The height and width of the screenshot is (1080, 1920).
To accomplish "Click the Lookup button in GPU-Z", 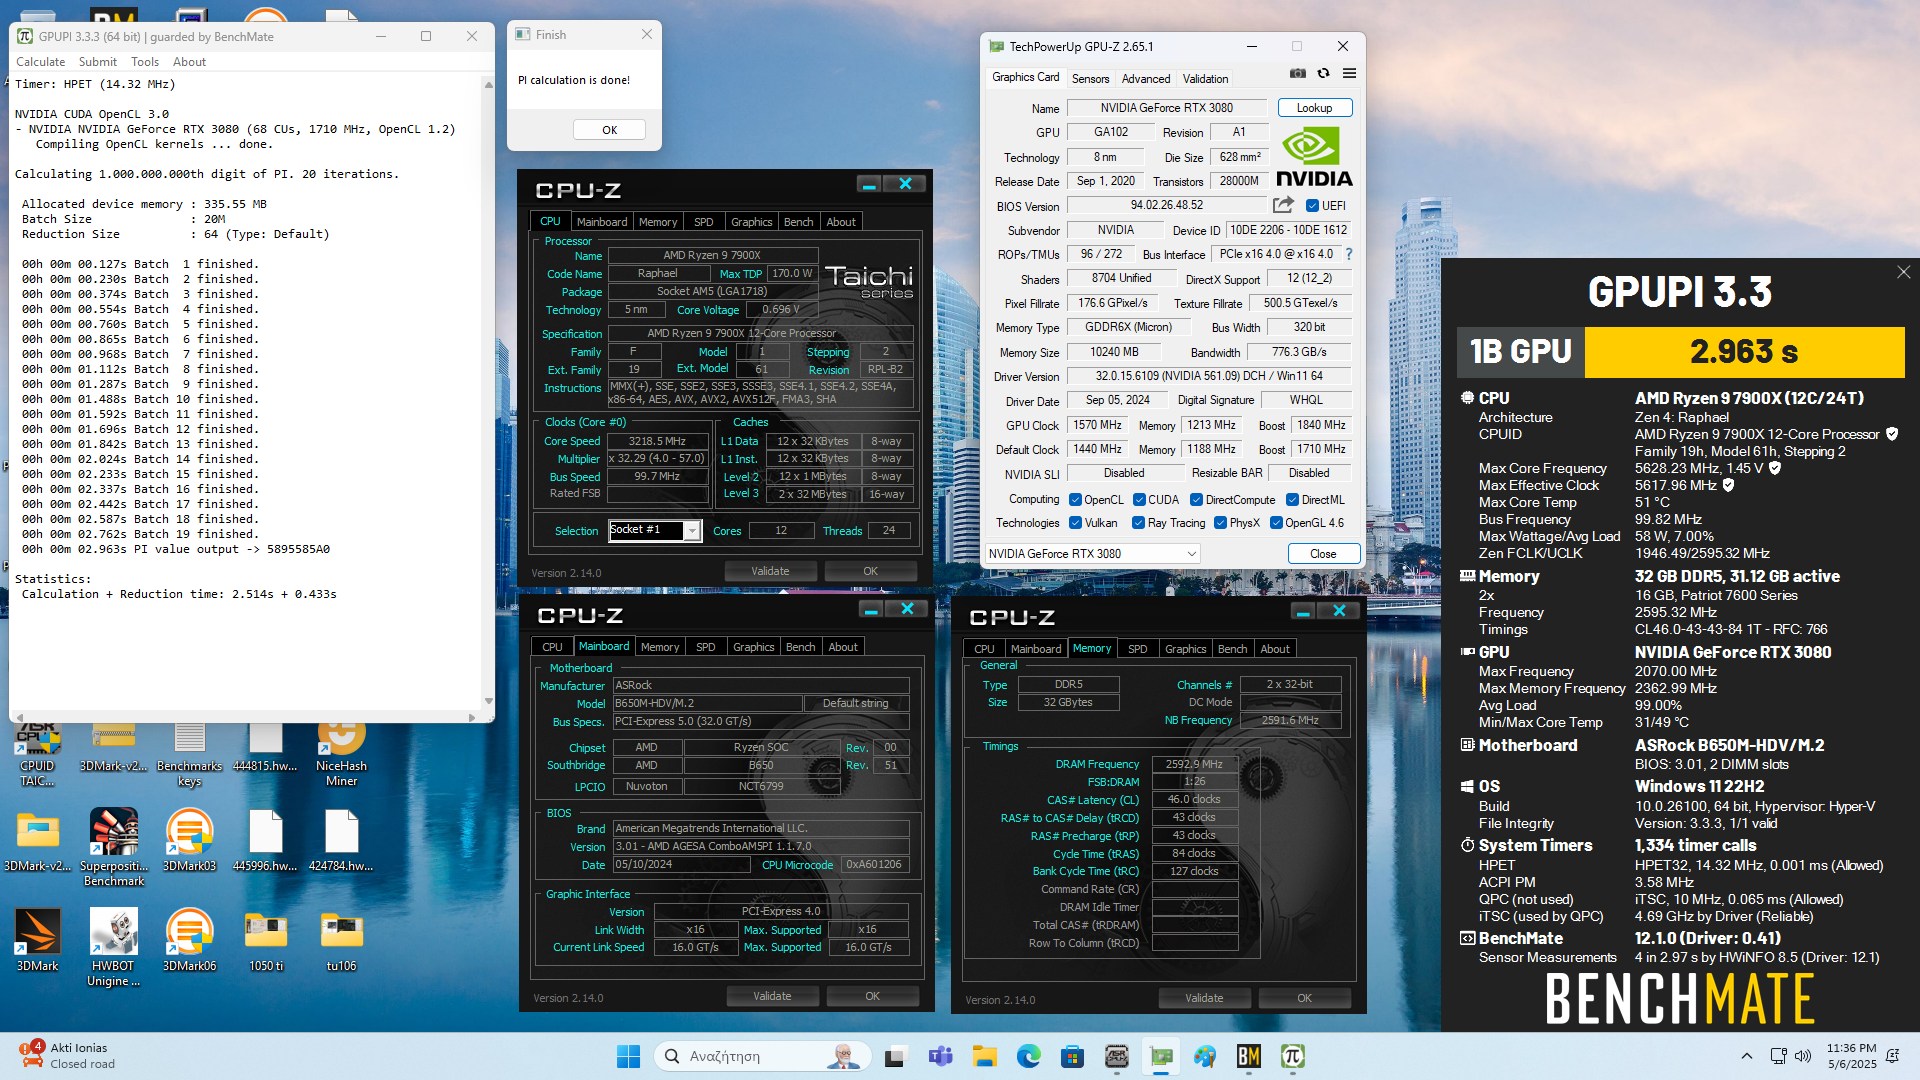I will tap(1314, 108).
